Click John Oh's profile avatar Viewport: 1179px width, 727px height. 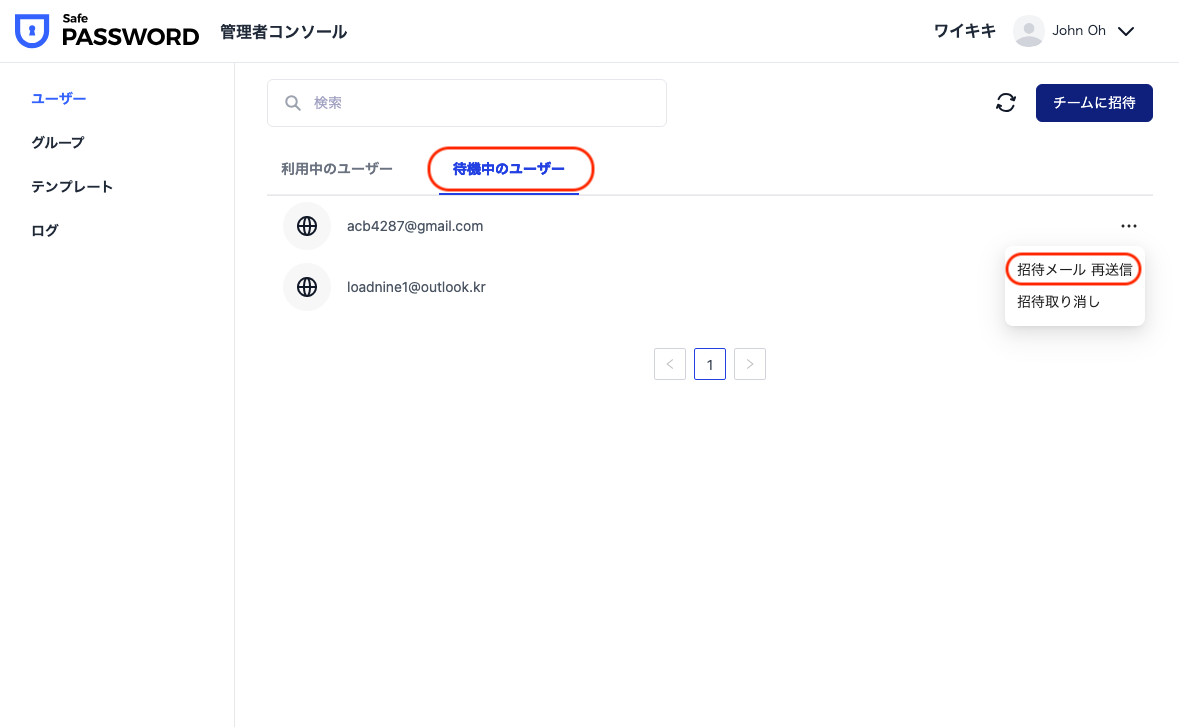[x=1028, y=31]
